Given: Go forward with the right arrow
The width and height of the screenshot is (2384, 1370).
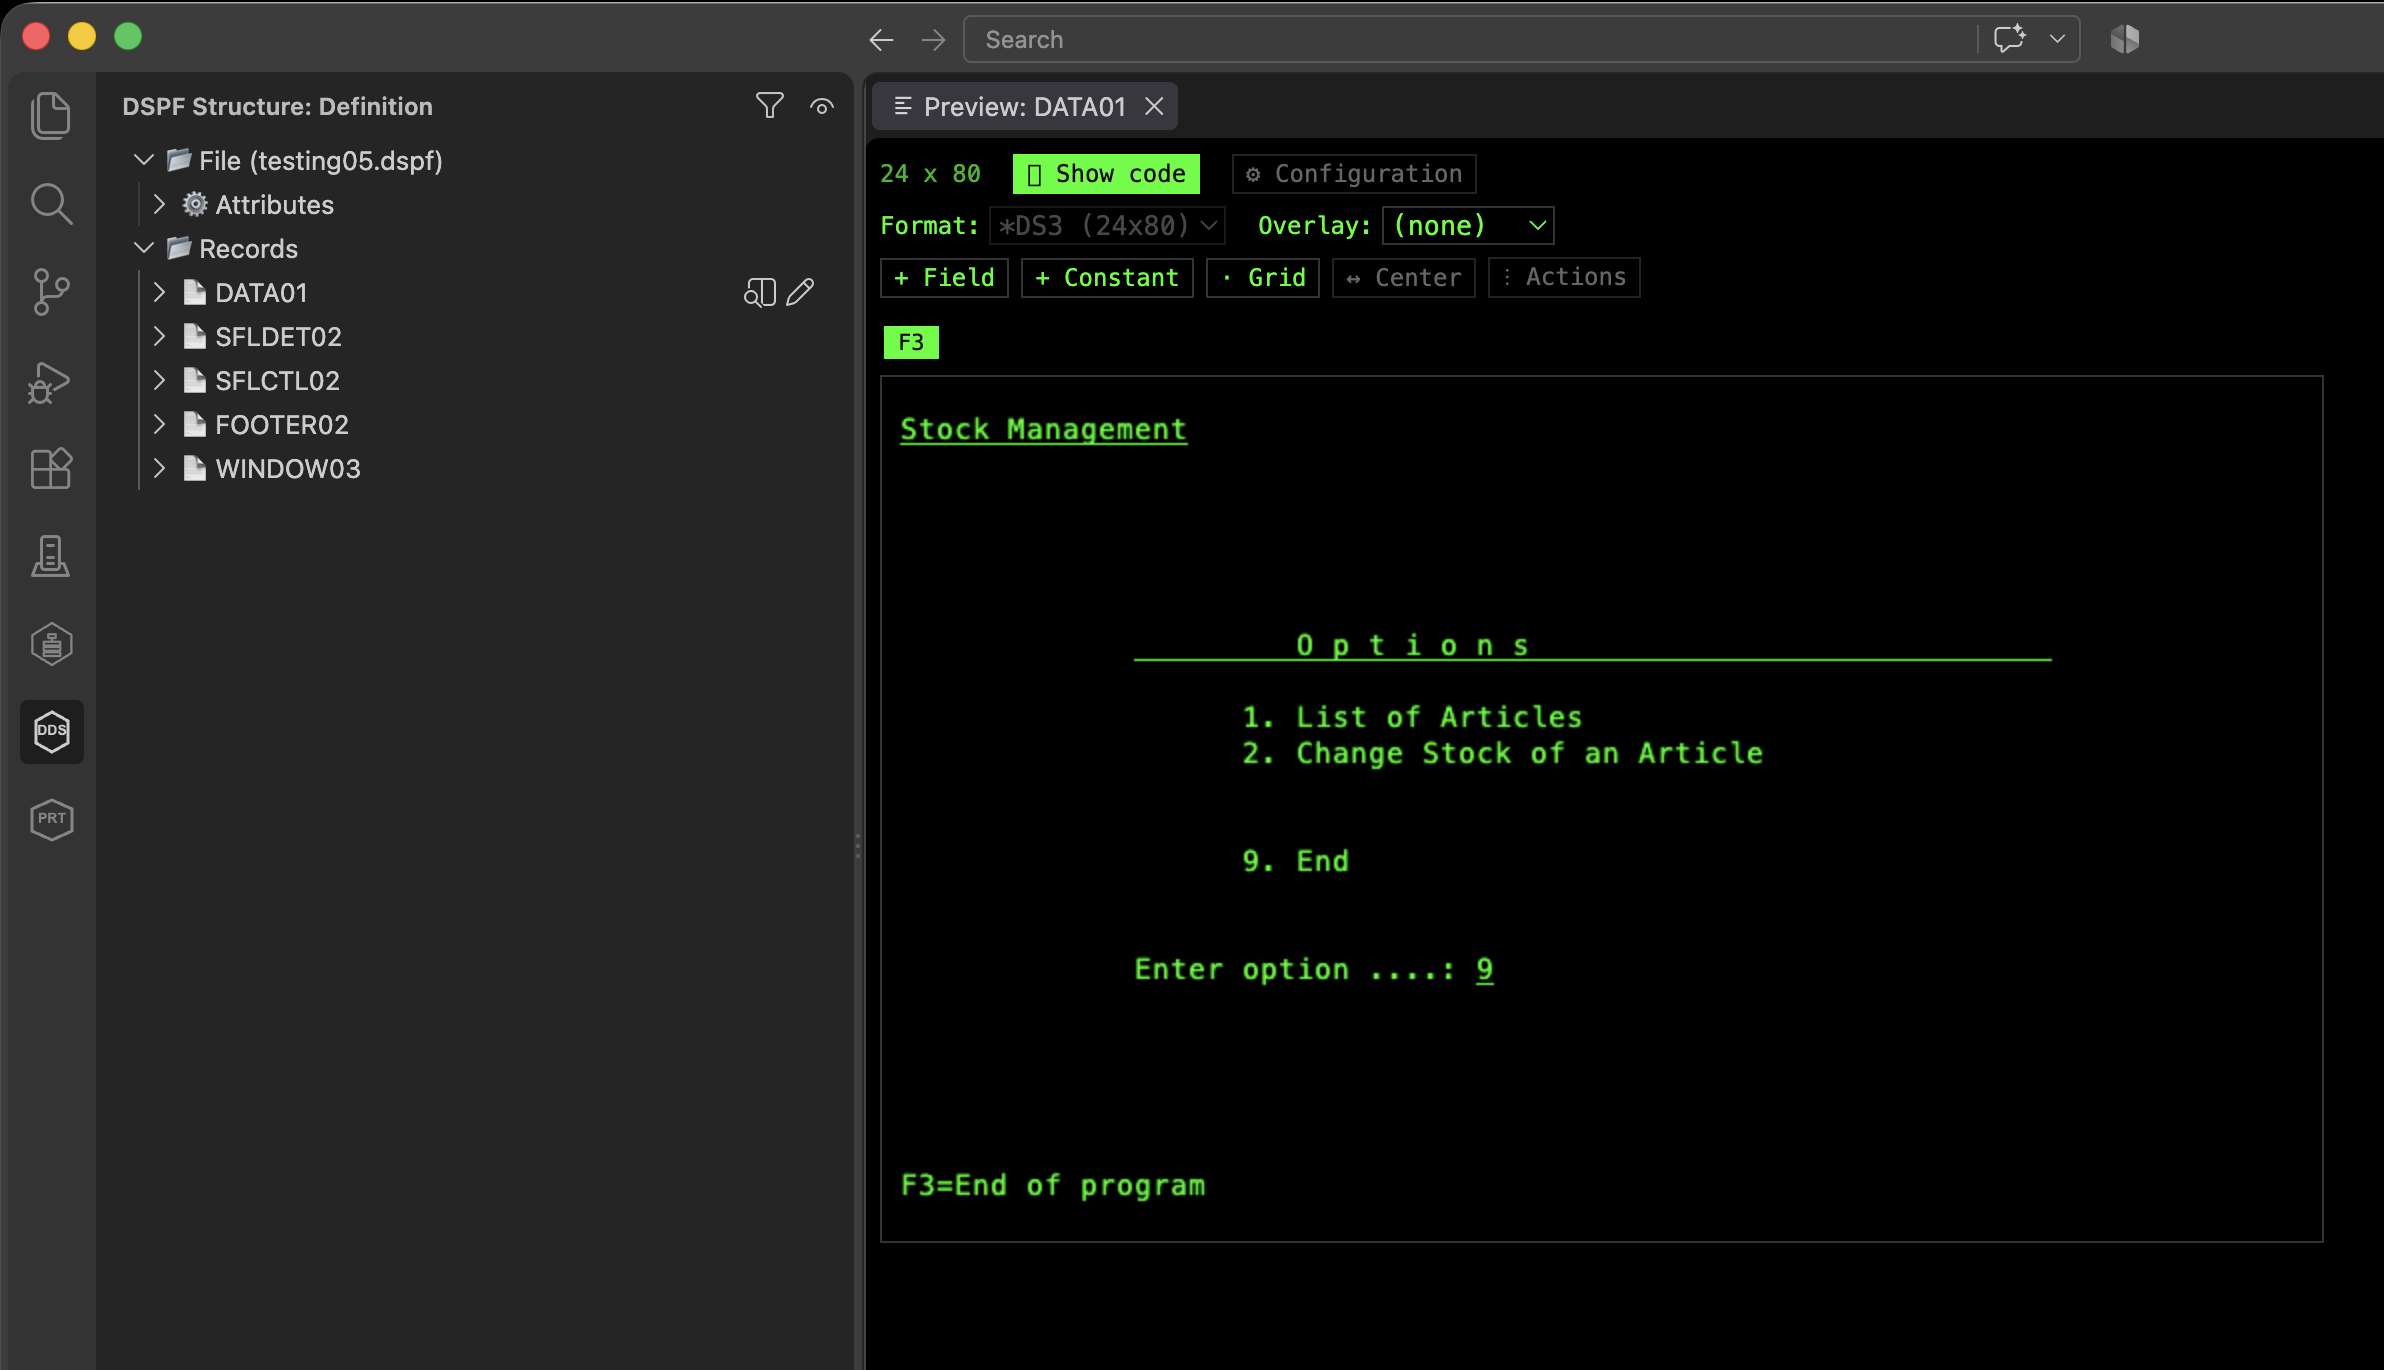Looking at the screenshot, I should [933, 40].
